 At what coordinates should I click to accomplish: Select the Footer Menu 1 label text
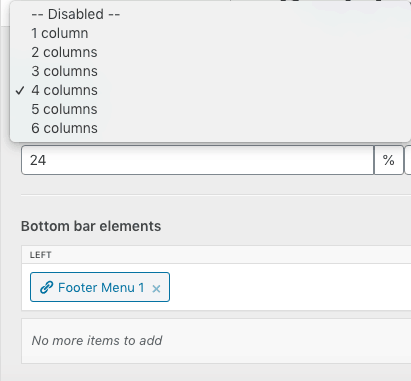click(x=101, y=287)
